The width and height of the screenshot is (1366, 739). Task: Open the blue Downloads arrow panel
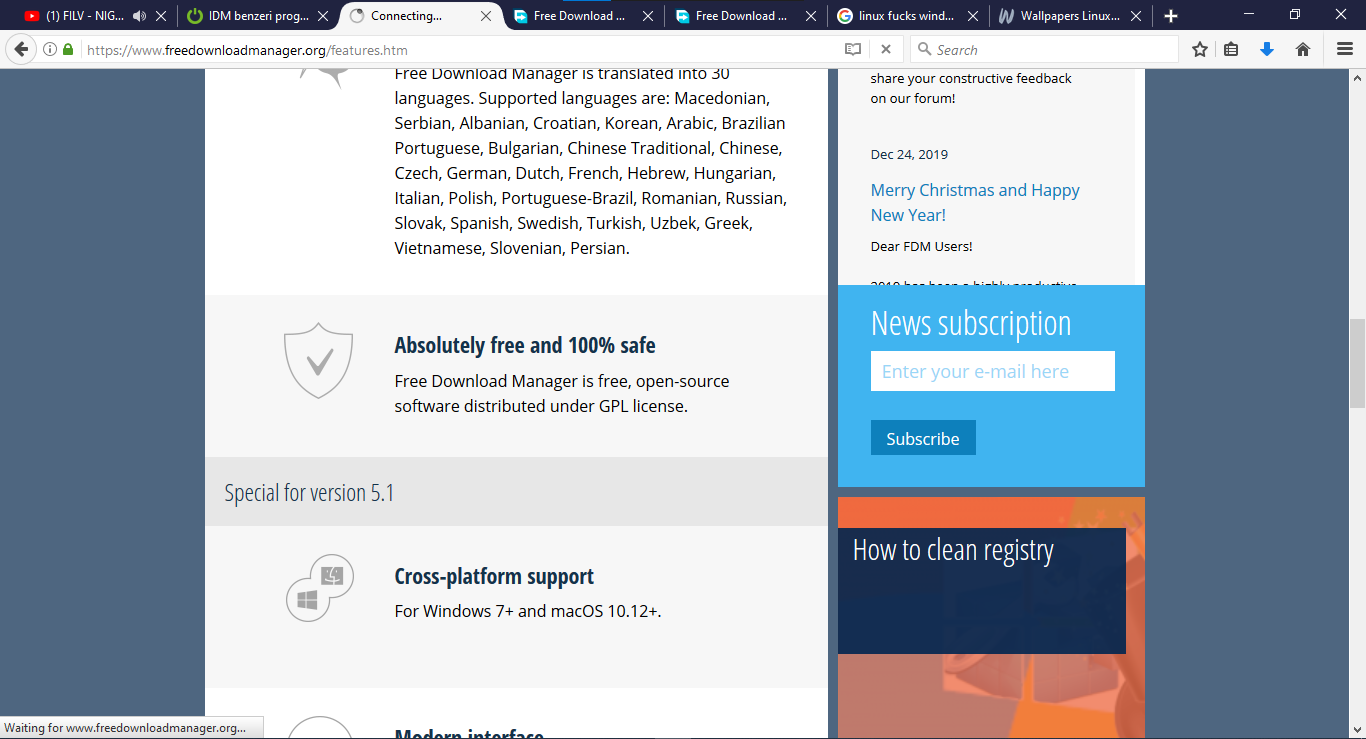tap(1267, 49)
